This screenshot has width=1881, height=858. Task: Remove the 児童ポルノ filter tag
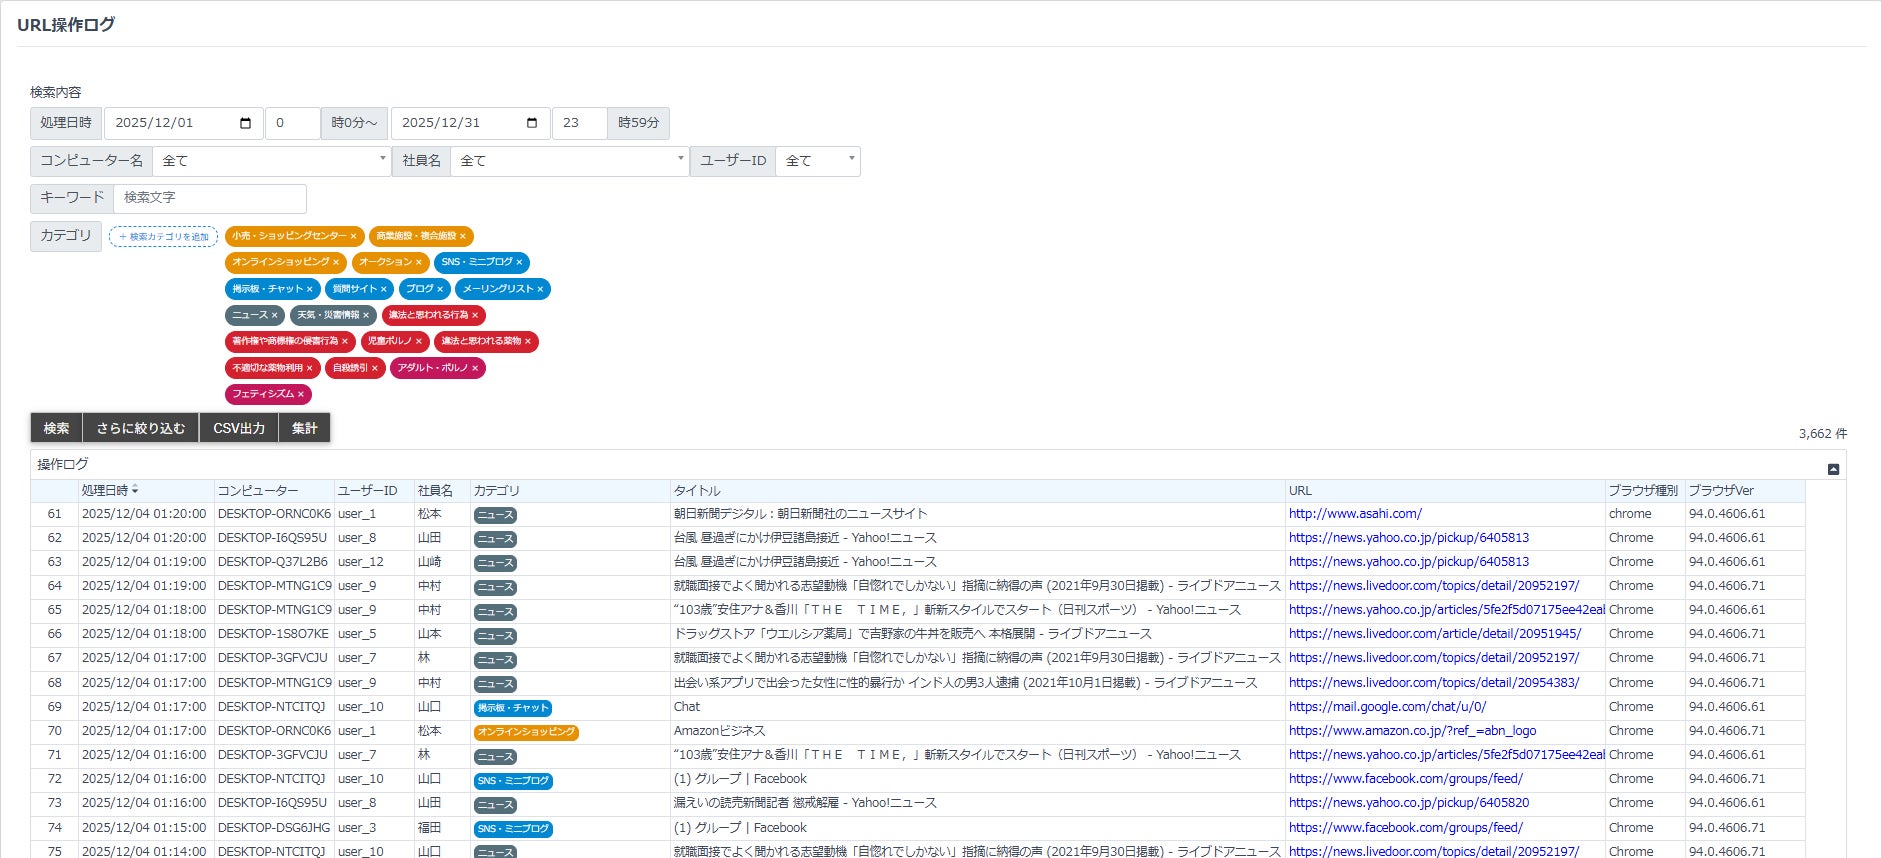point(418,341)
